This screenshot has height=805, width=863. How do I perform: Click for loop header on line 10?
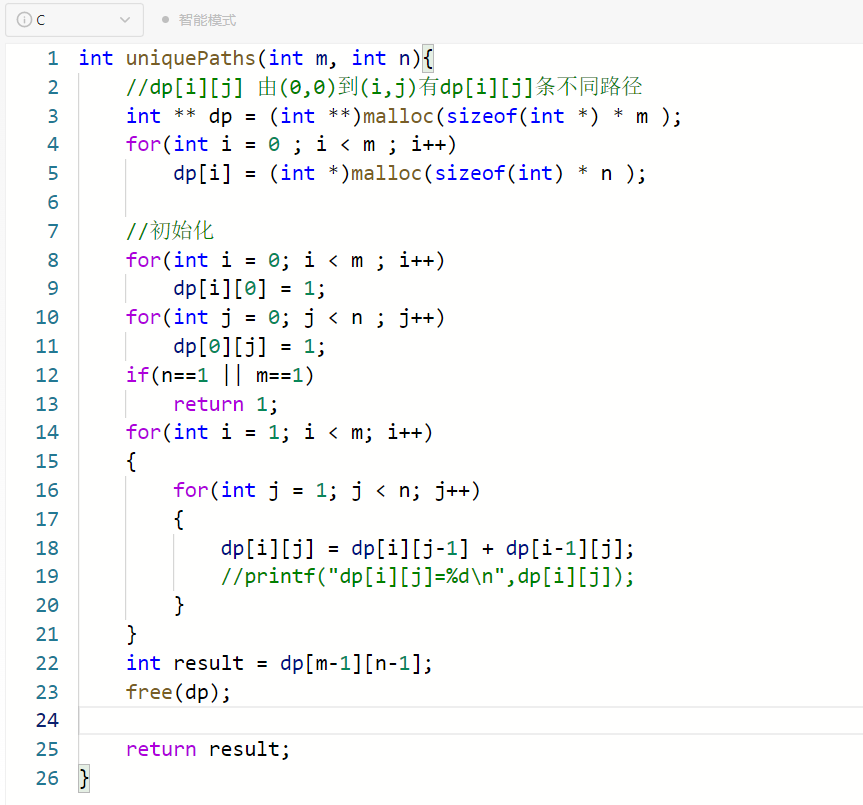(x=285, y=317)
